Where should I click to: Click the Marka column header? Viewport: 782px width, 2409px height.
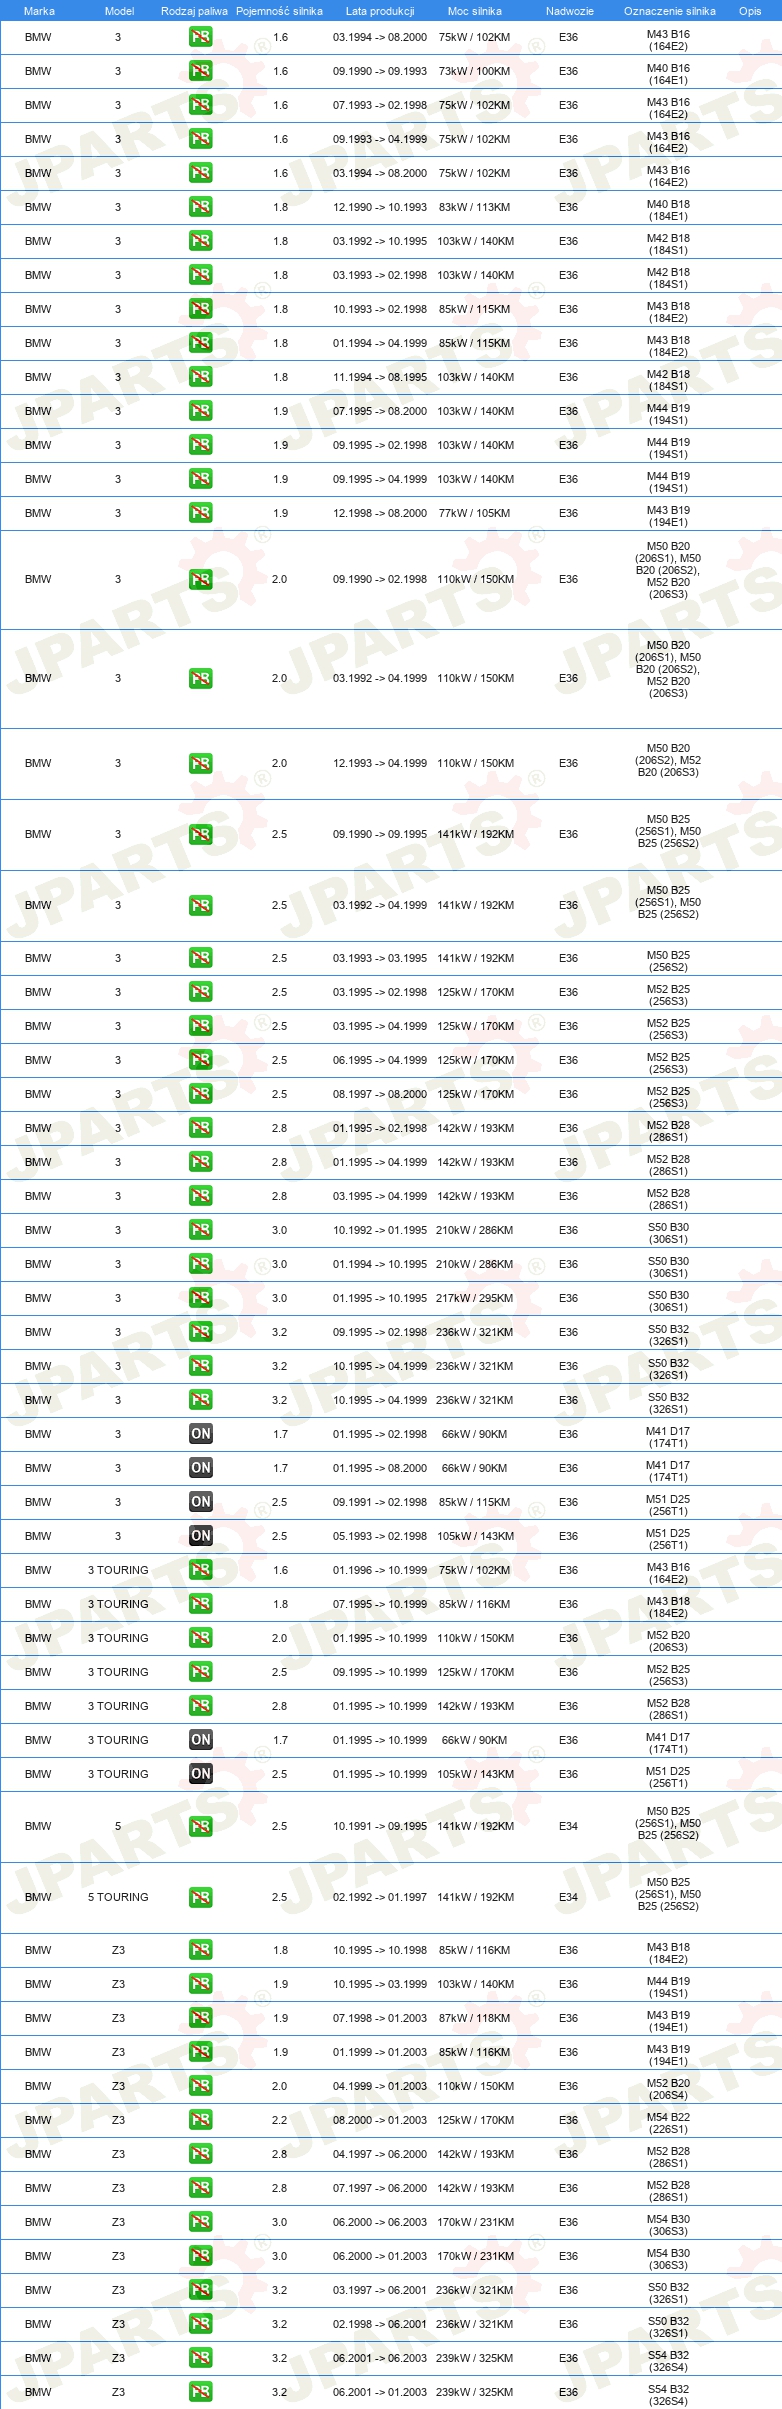point(39,11)
